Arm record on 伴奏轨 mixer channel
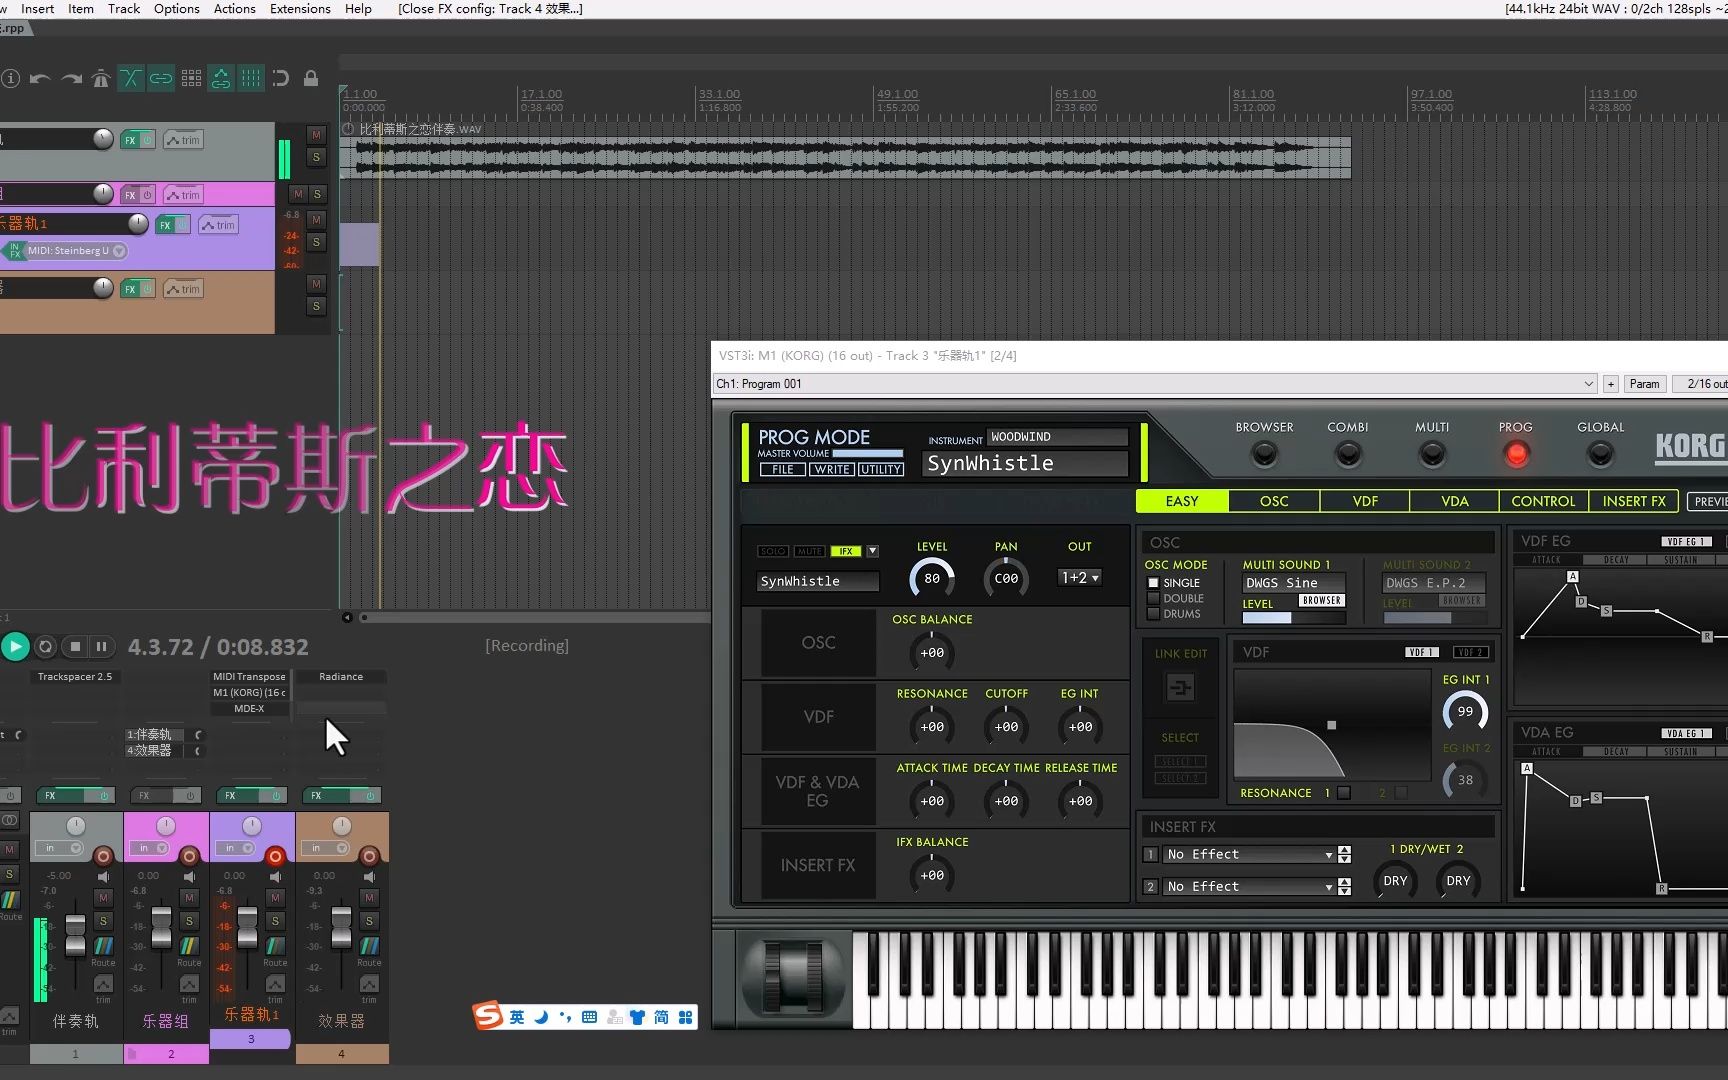The image size is (1728, 1080). (103, 856)
